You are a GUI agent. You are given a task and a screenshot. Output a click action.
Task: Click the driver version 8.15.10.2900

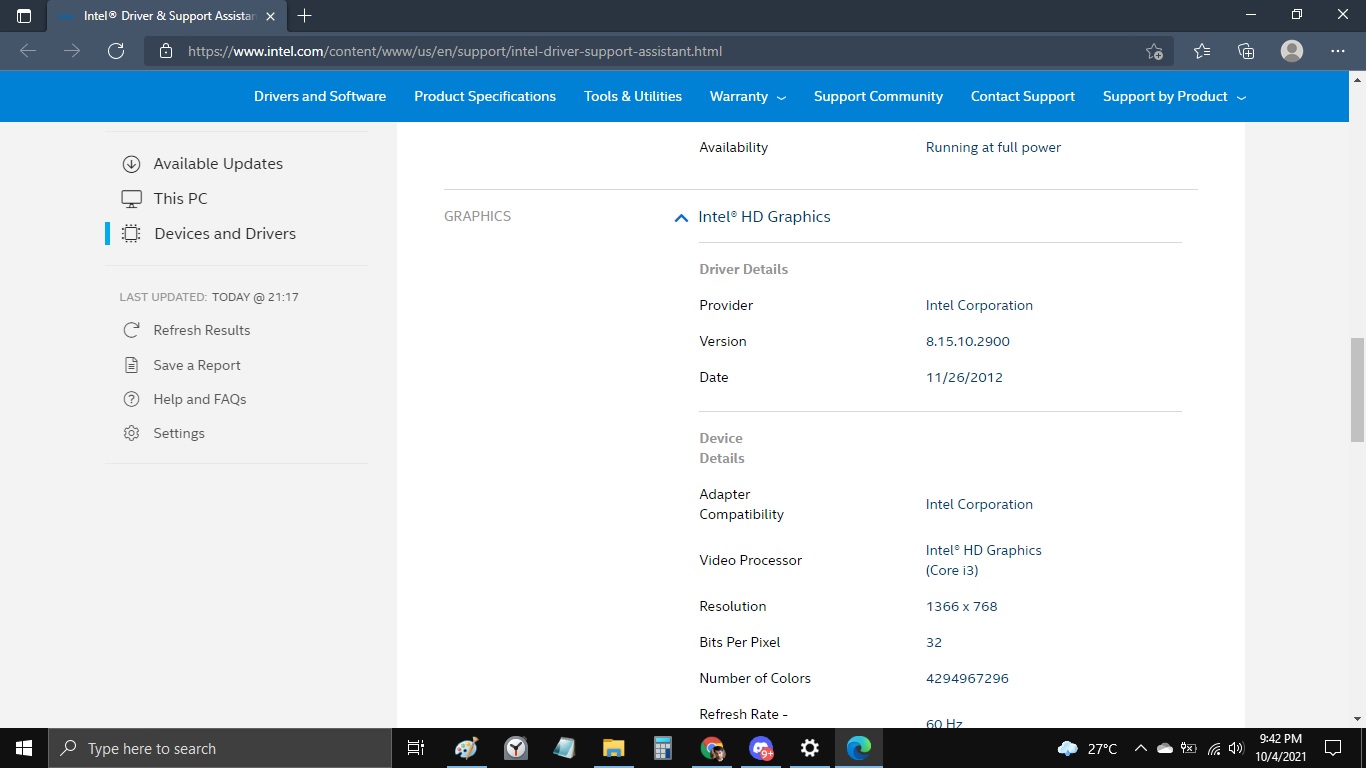point(968,341)
